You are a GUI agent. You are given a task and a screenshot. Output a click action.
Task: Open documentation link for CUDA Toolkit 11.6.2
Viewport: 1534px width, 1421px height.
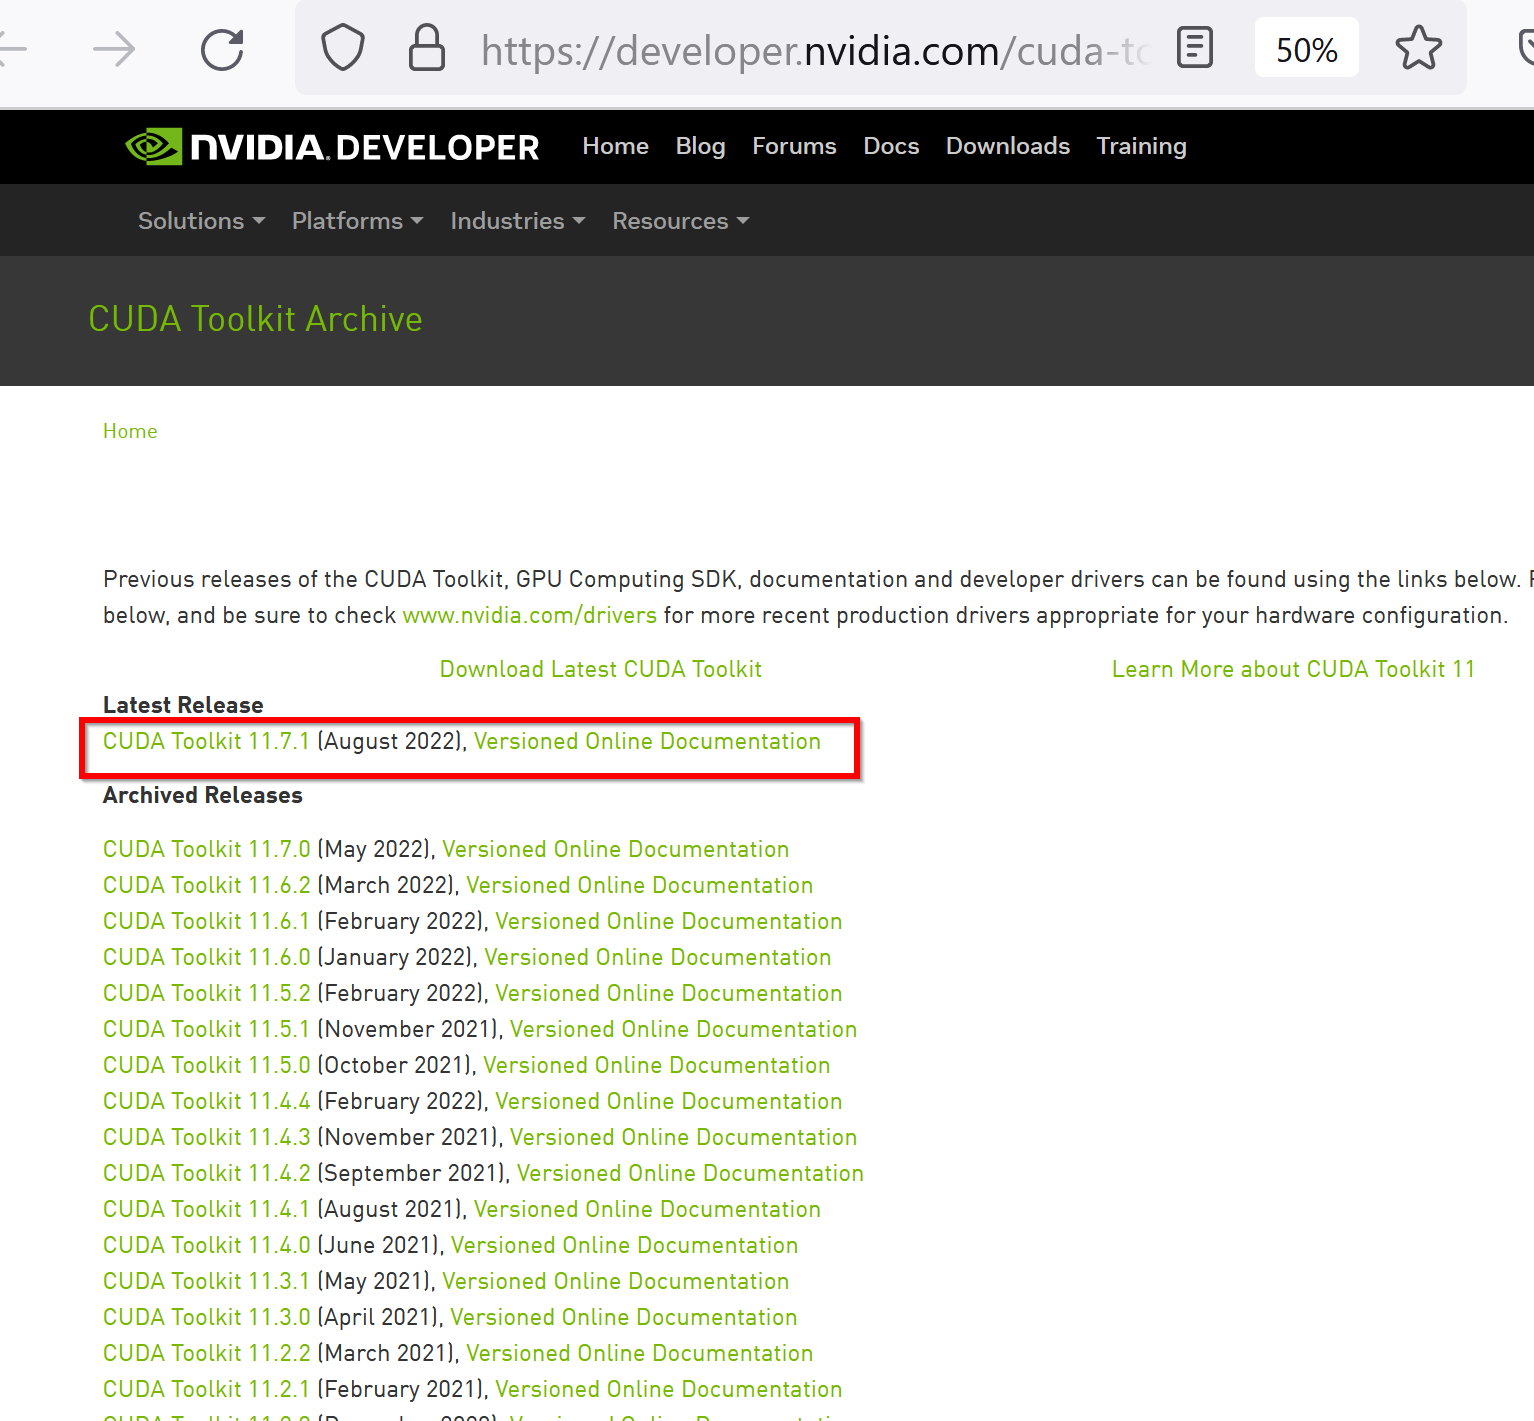click(x=639, y=885)
